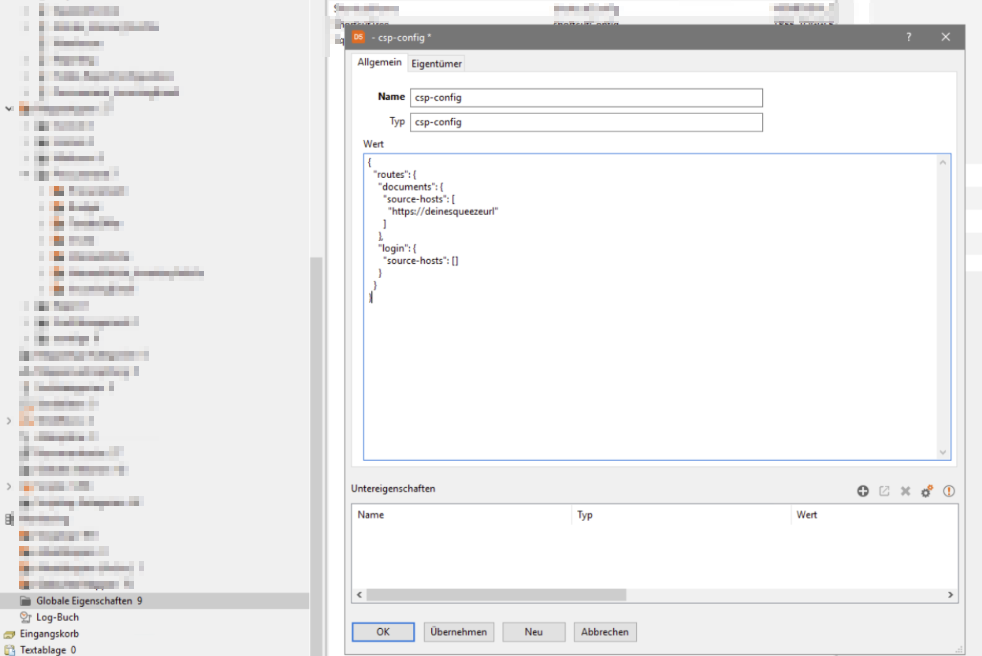Image resolution: width=982 pixels, height=656 pixels.
Task: Click the orange DS icon in dialog title
Action: click(x=358, y=37)
